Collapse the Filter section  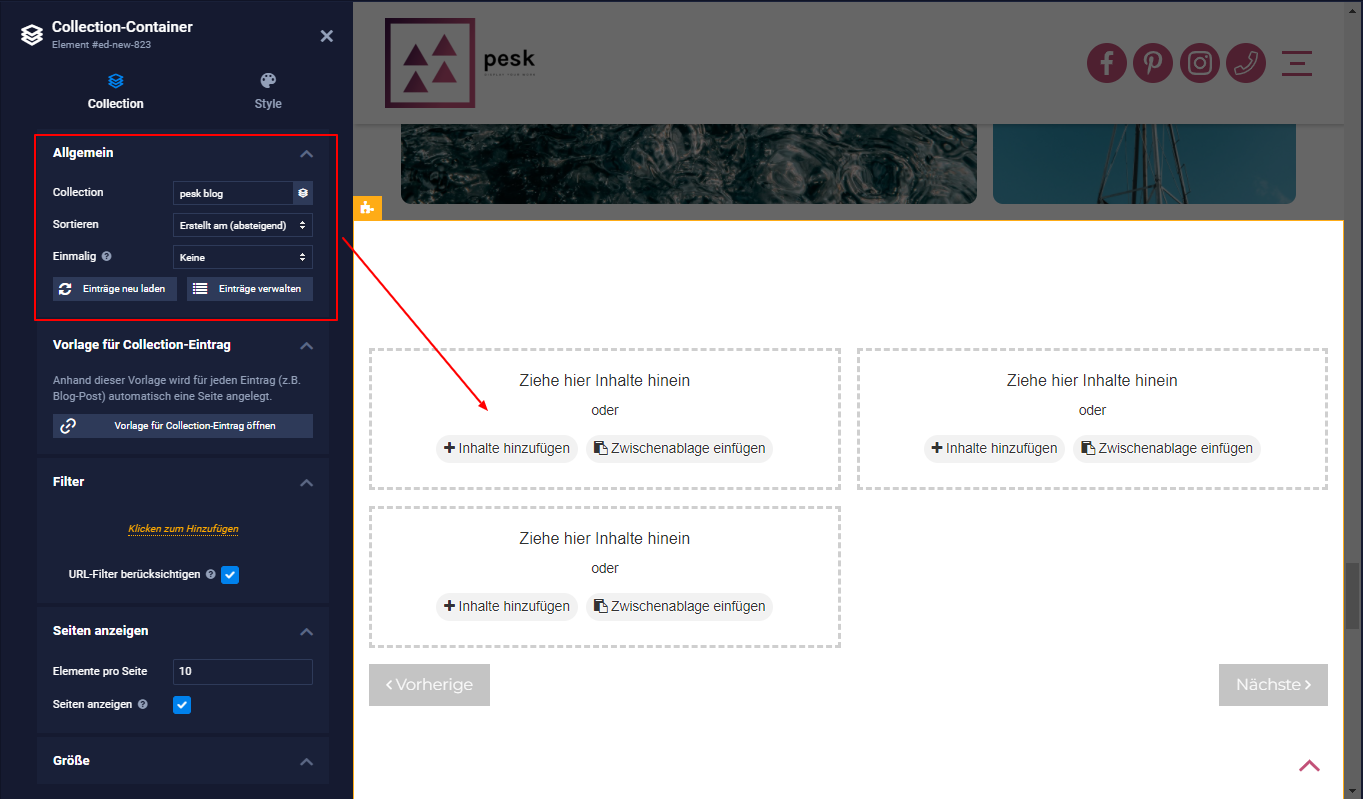[307, 483]
